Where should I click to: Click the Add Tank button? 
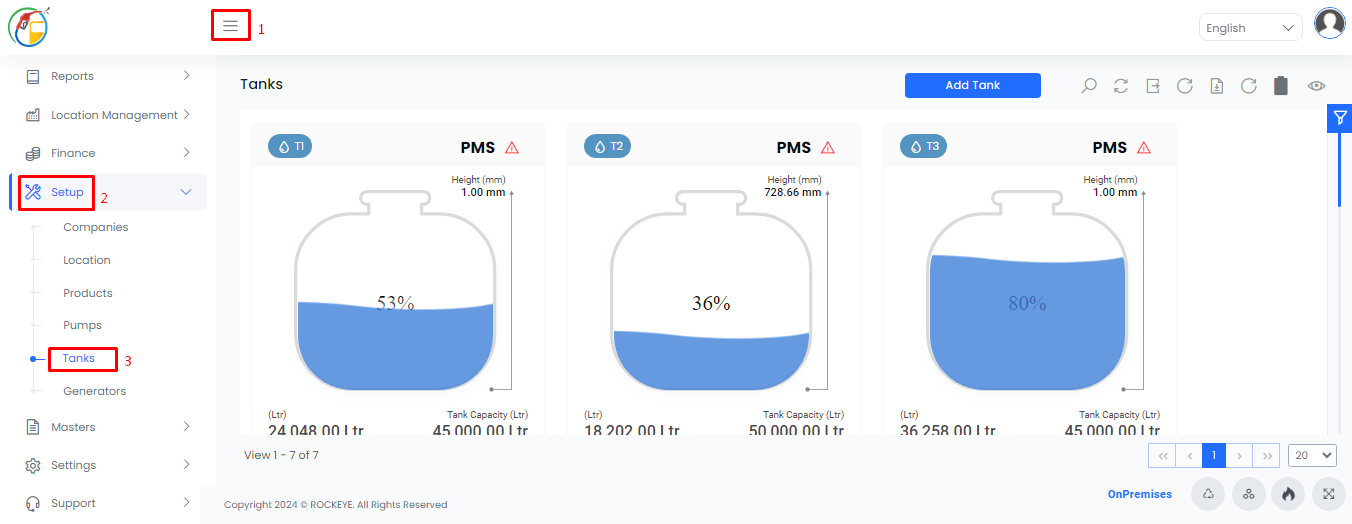(x=973, y=85)
